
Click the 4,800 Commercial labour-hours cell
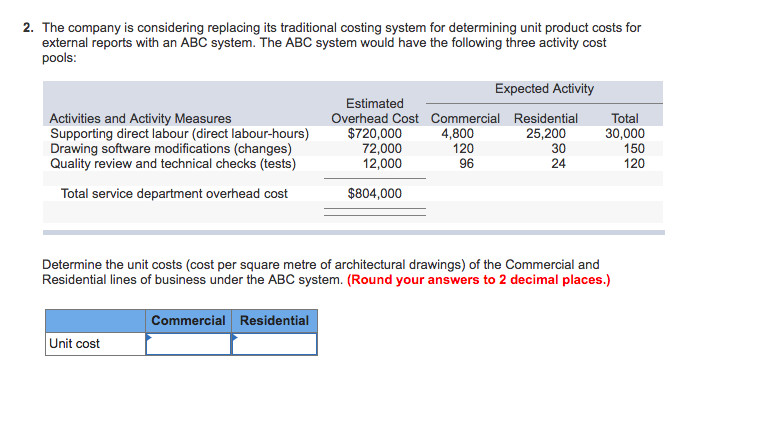click(x=458, y=133)
